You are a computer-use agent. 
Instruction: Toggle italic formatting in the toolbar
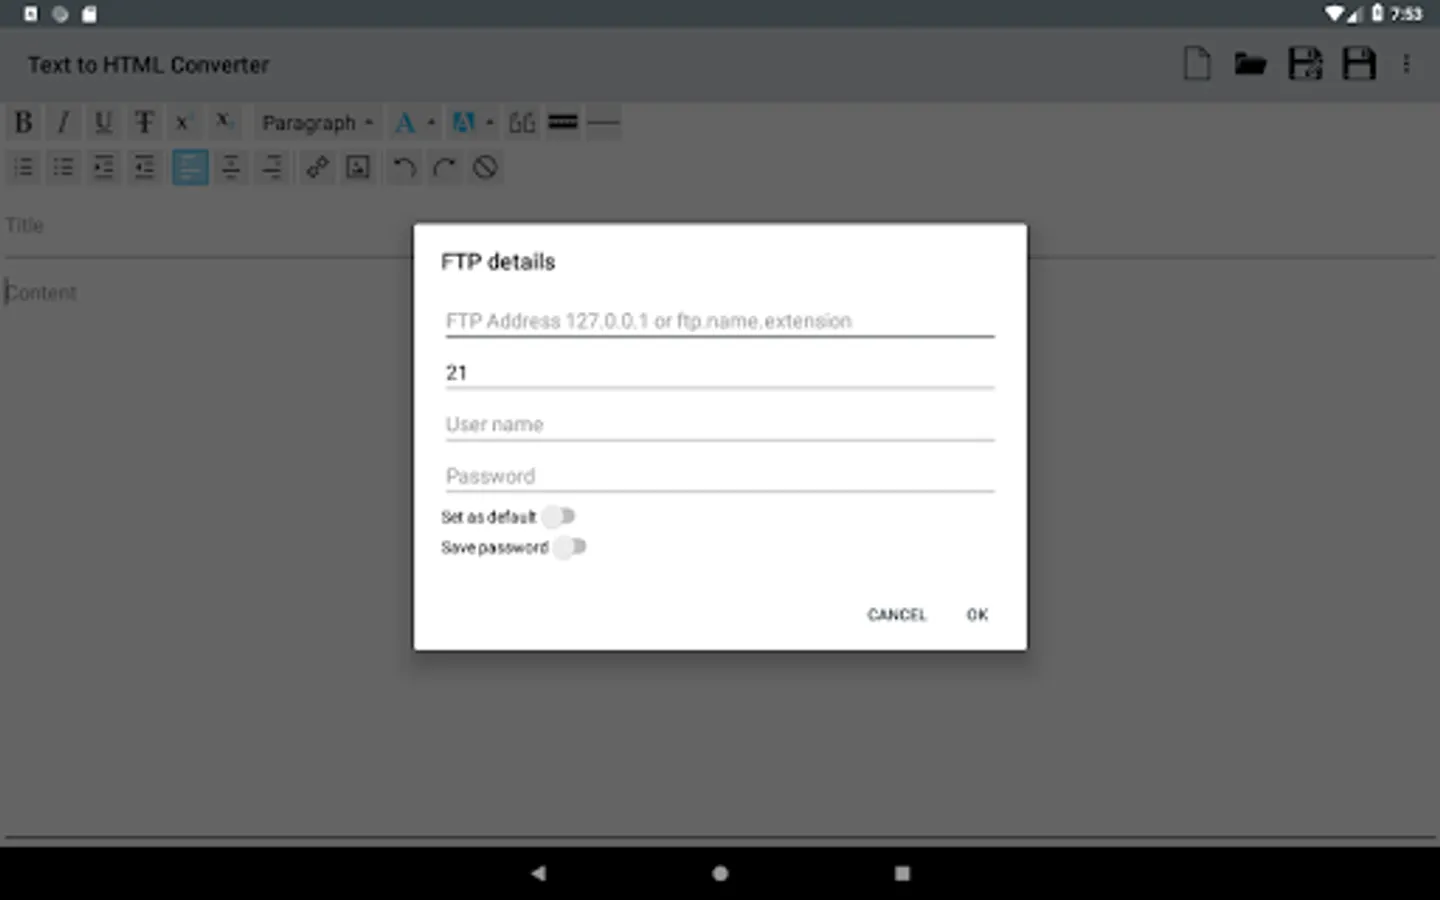click(63, 123)
